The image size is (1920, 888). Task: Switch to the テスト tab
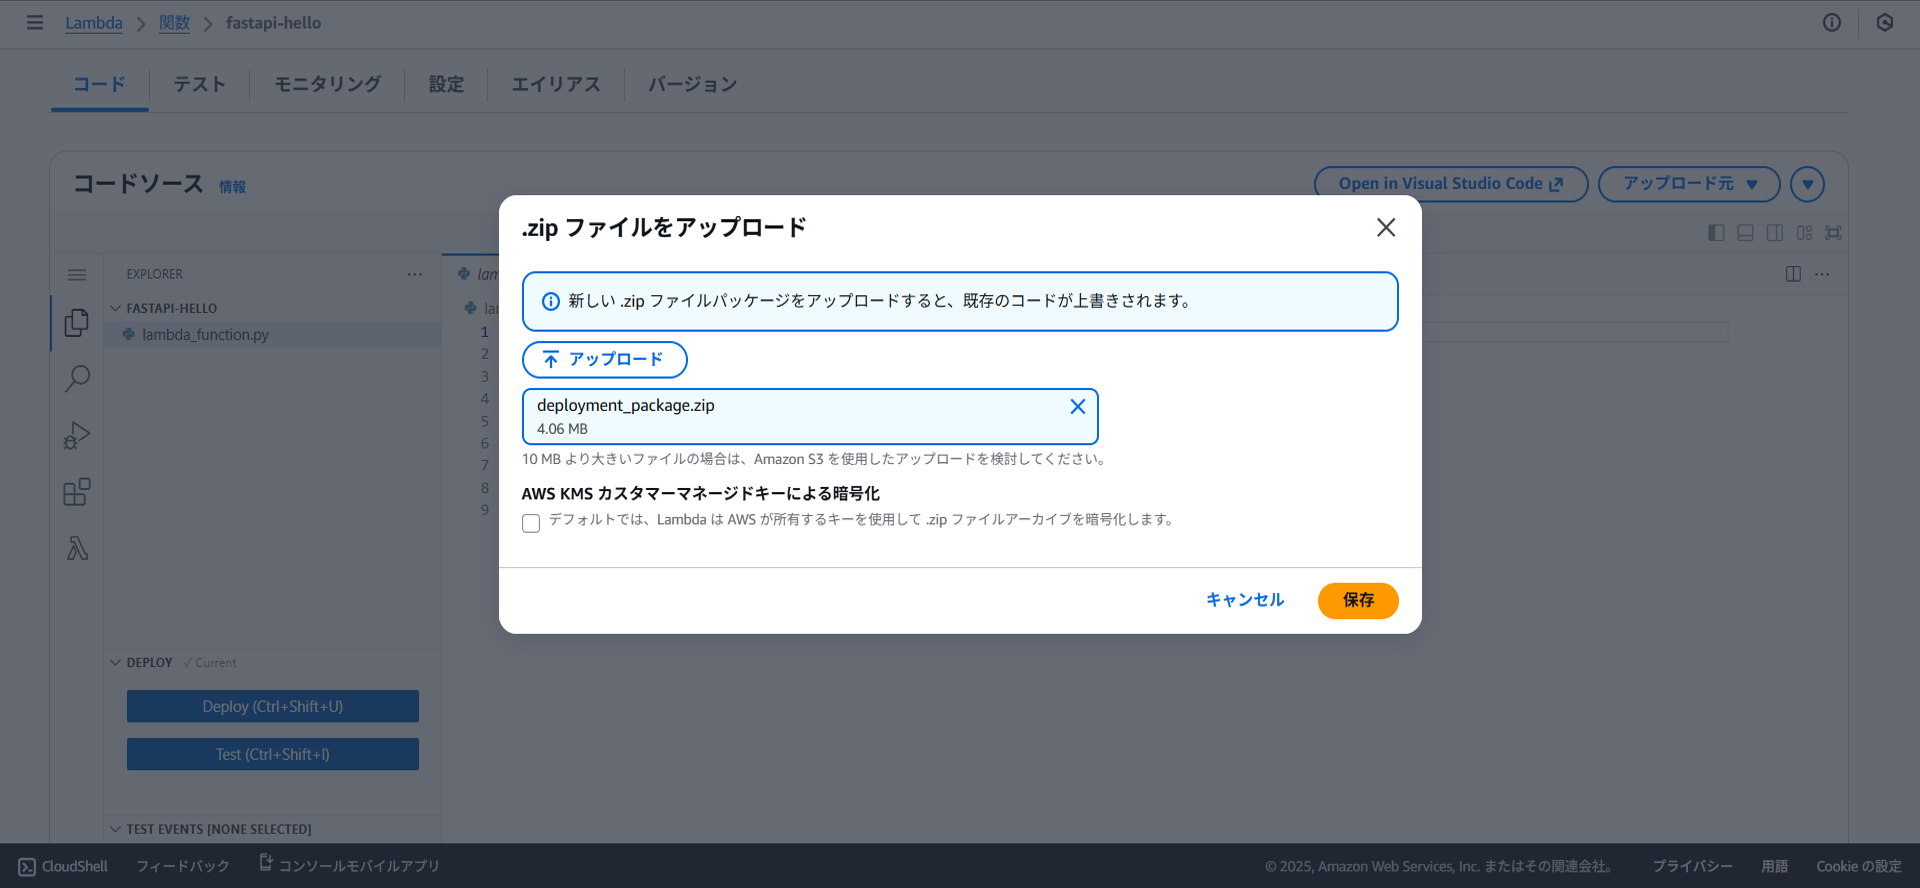[199, 84]
